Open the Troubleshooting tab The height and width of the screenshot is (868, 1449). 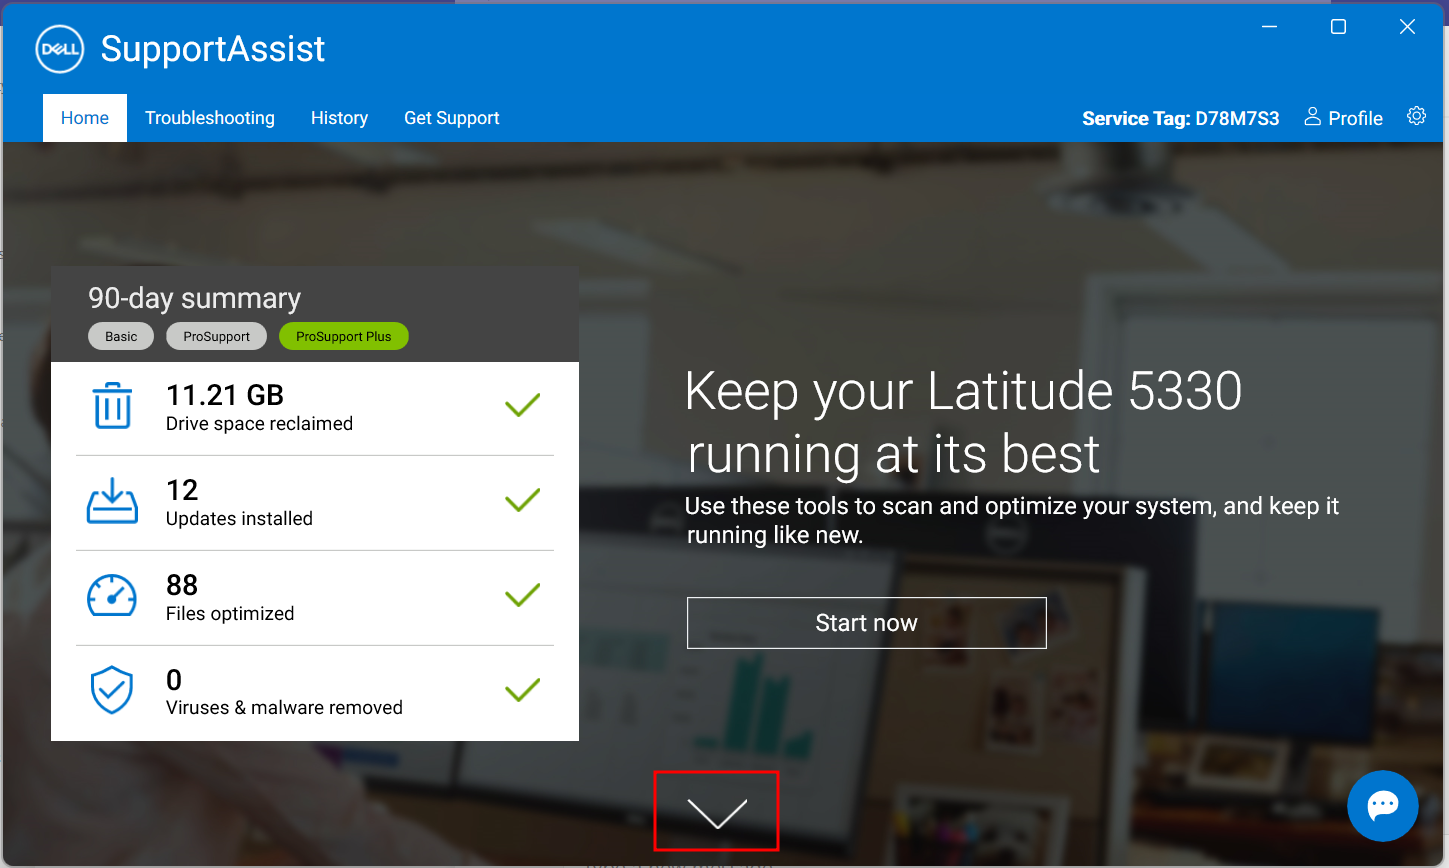[x=210, y=118]
